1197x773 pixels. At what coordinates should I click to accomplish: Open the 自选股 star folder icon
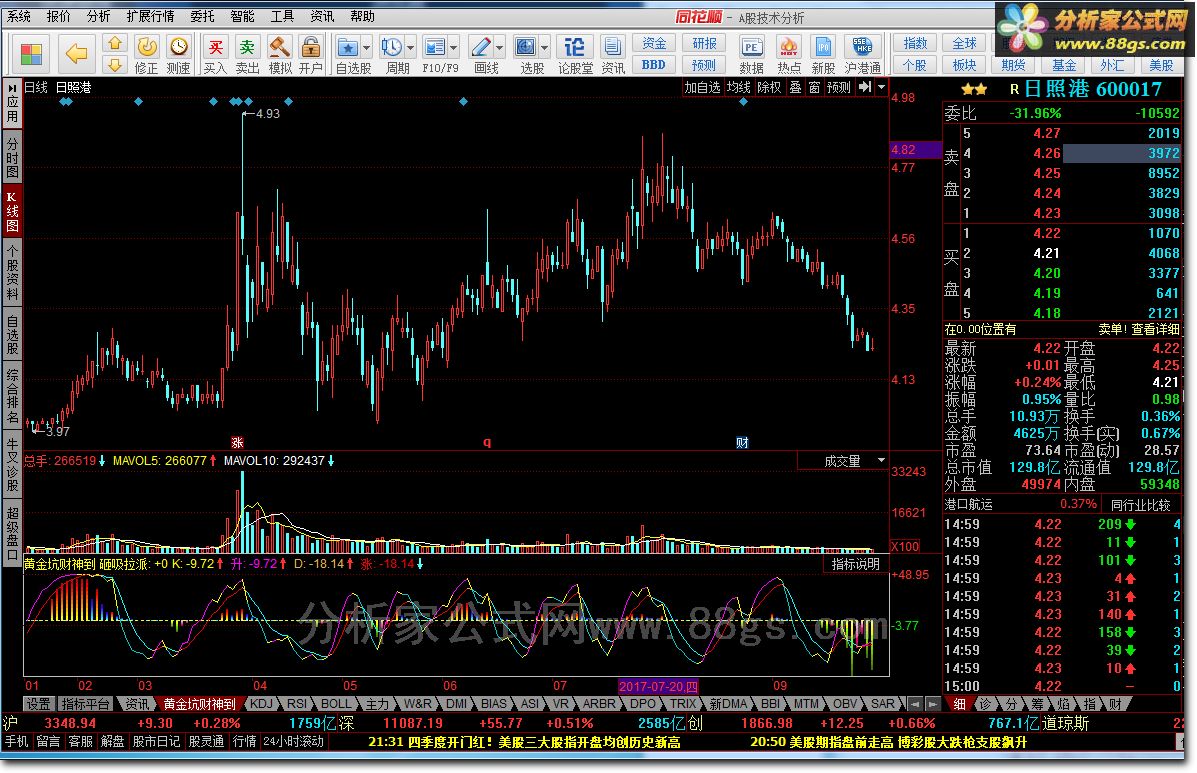click(x=348, y=47)
